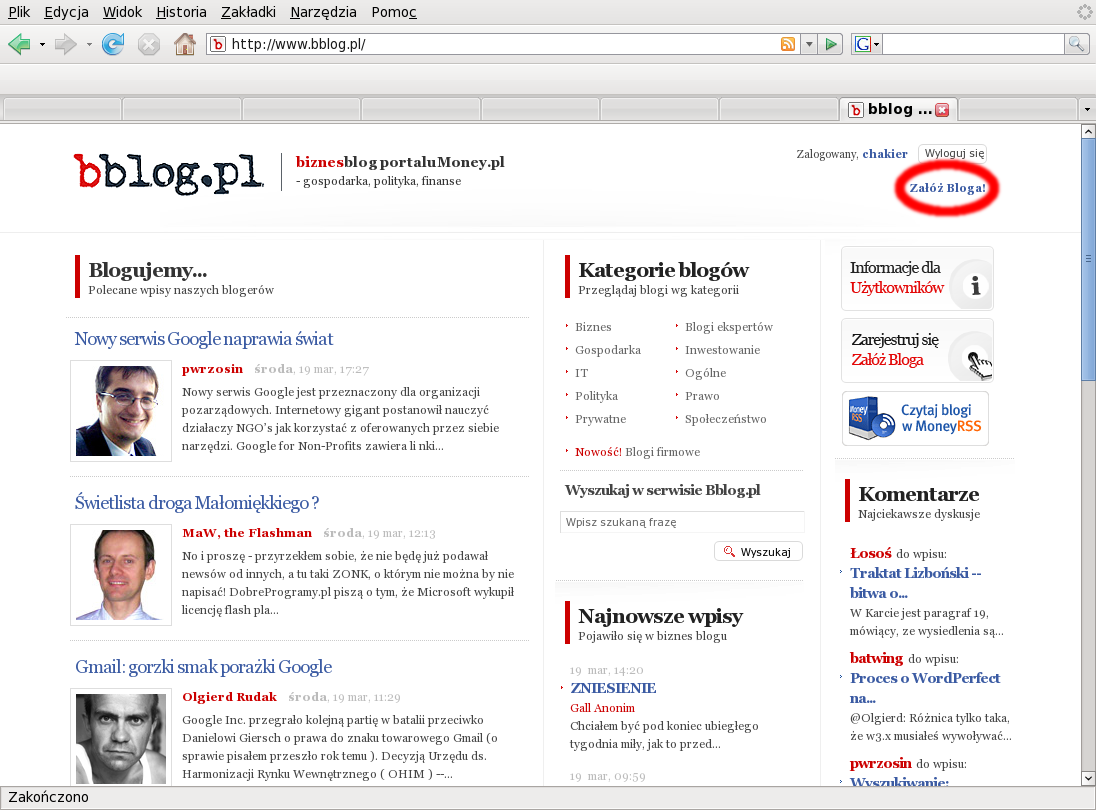The width and height of the screenshot is (1096, 810).
Task: Click the RSS feed icon in address bar
Action: click(x=788, y=44)
